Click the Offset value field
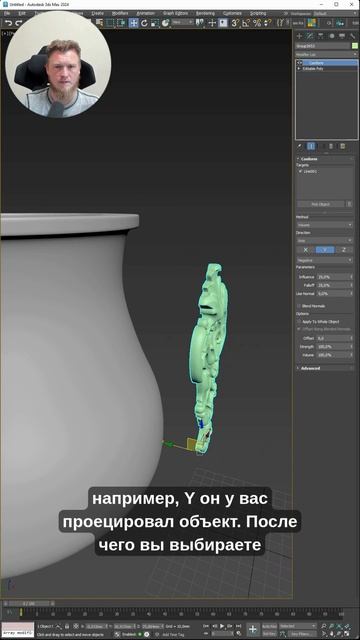 coord(333,338)
